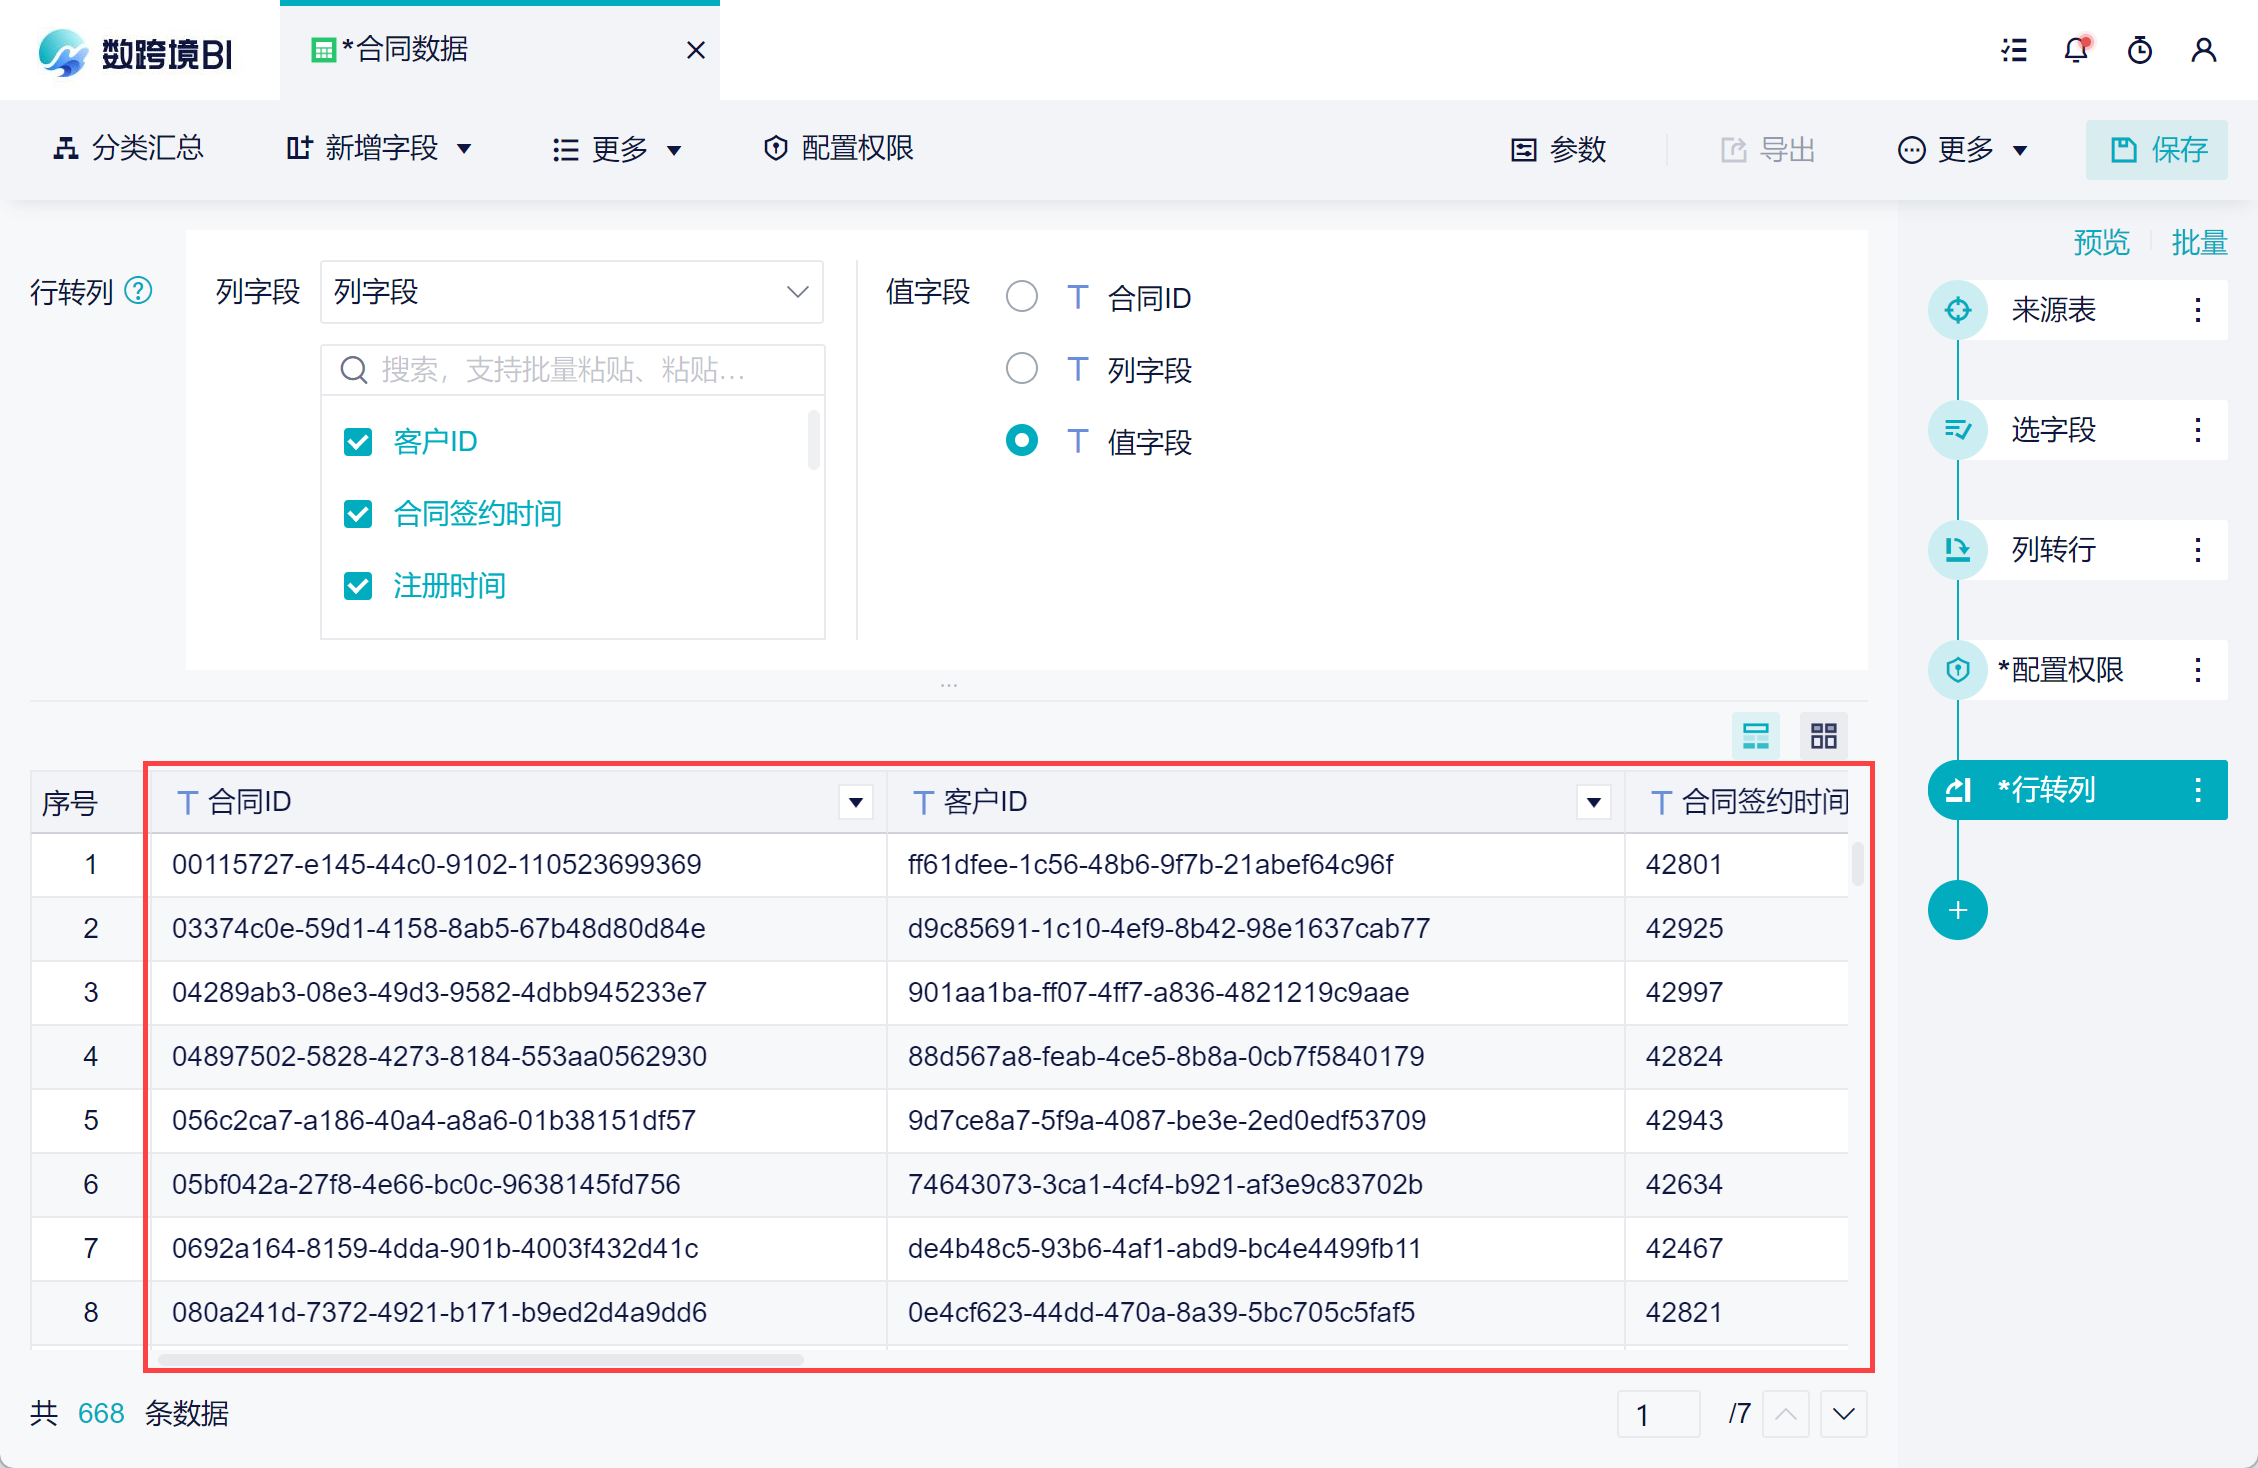The image size is (2258, 1468).
Task: Click the 668 record count
Action: 101,1413
